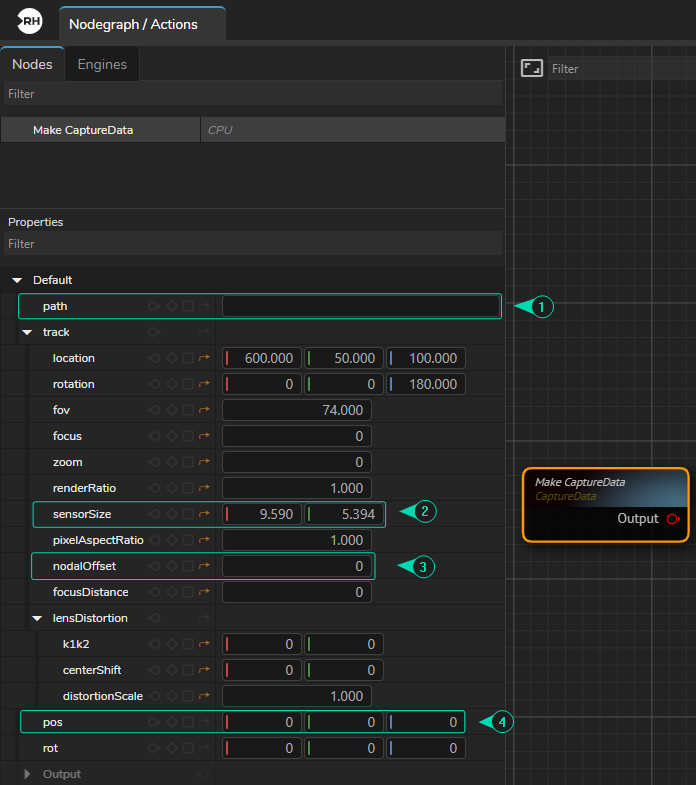Click the diamond keyframe icon for rotation

171,384
